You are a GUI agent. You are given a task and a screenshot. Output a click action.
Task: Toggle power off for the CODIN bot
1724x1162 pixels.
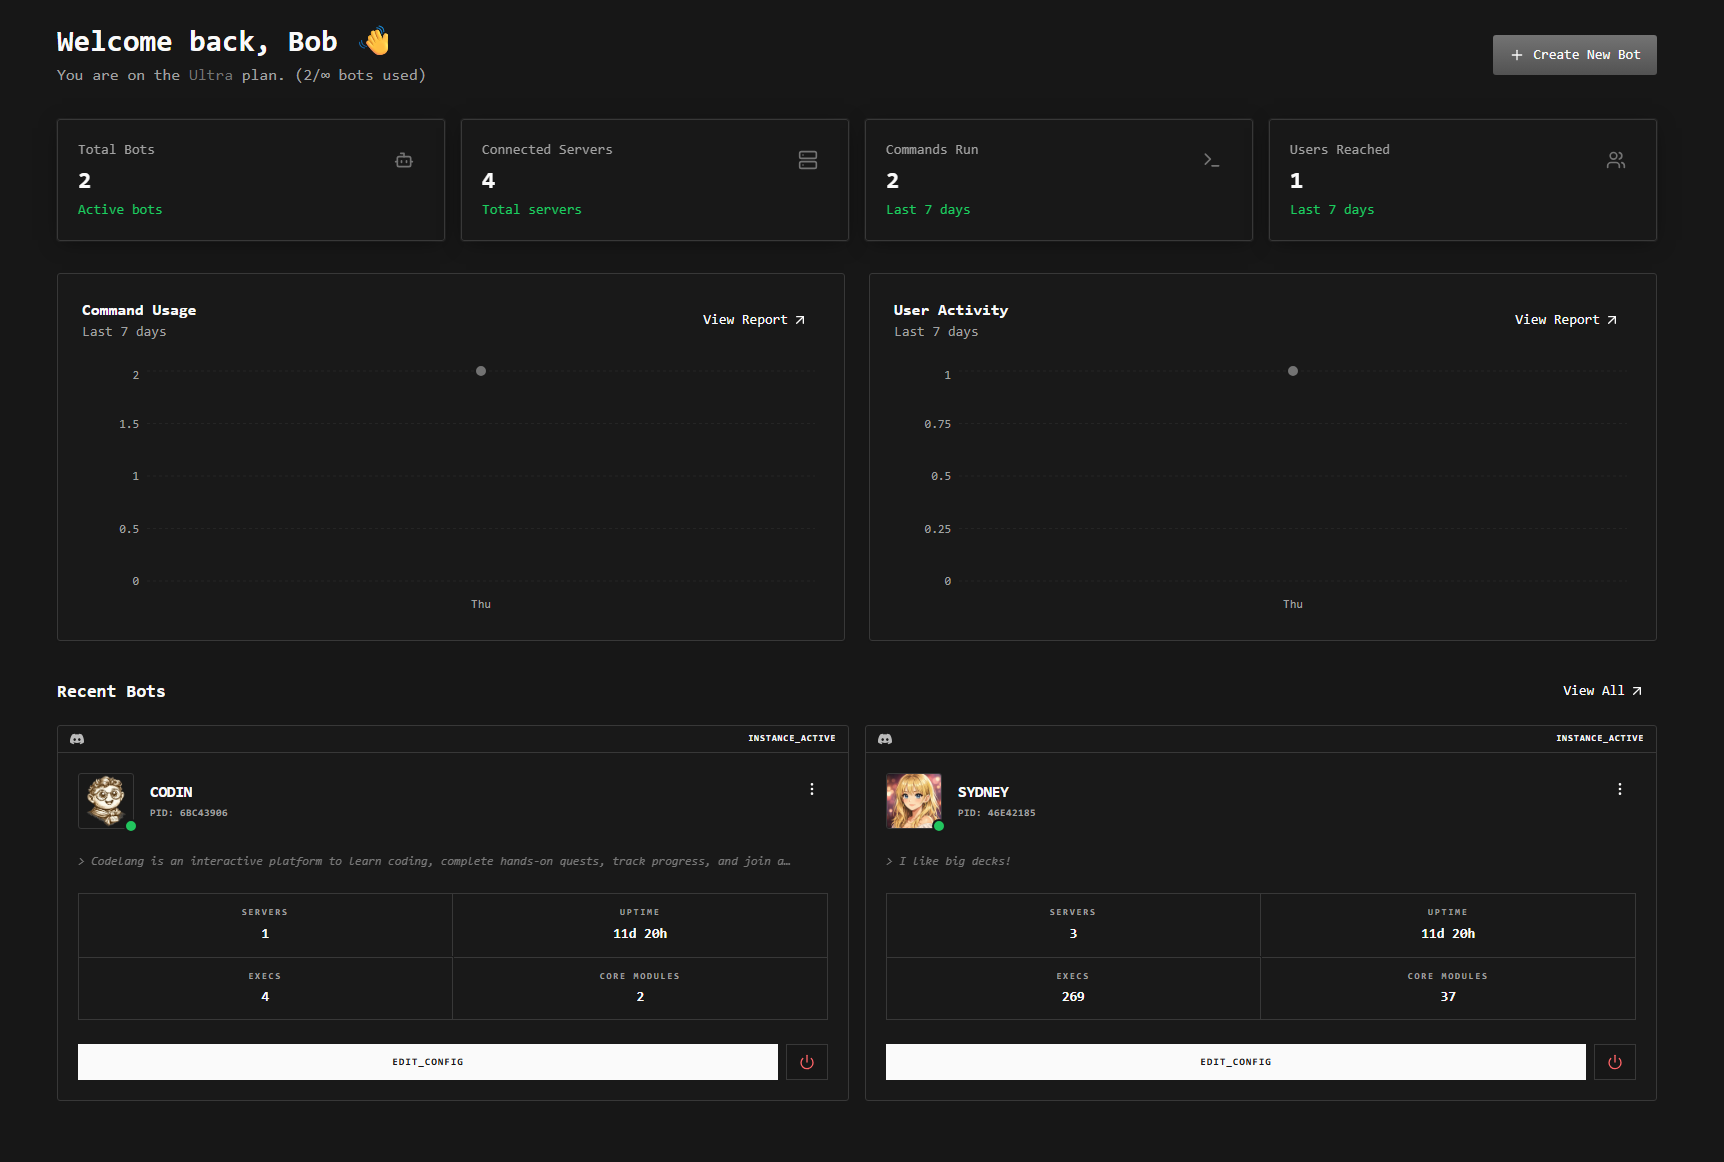(x=806, y=1062)
